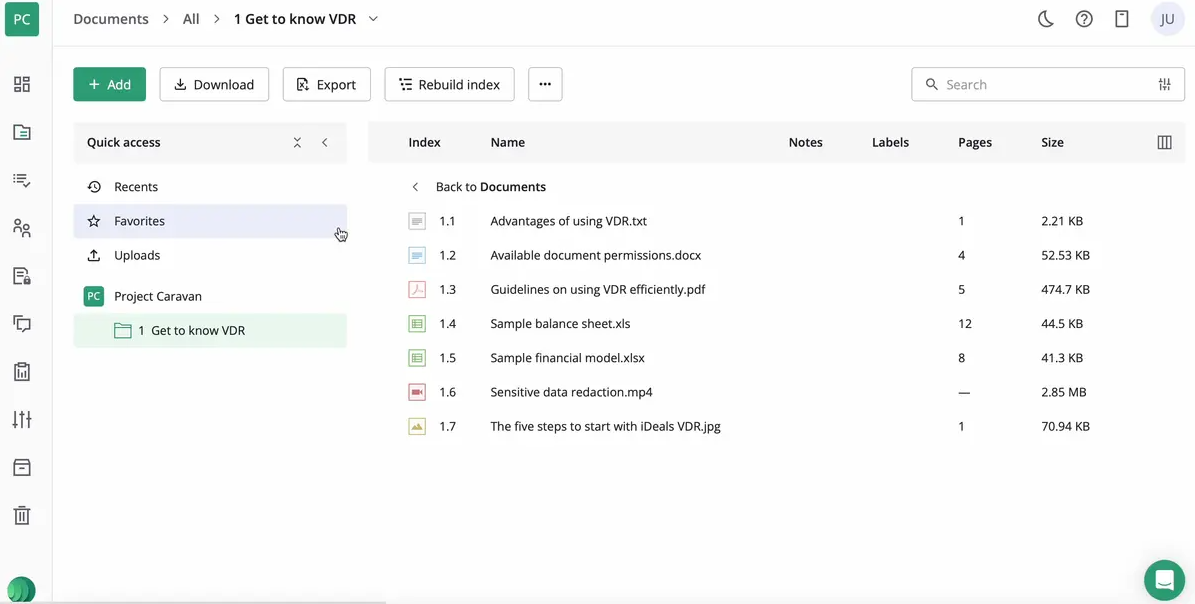The height and width of the screenshot is (604, 1195).
Task: Select All in the breadcrumb navigation
Action: (190, 18)
